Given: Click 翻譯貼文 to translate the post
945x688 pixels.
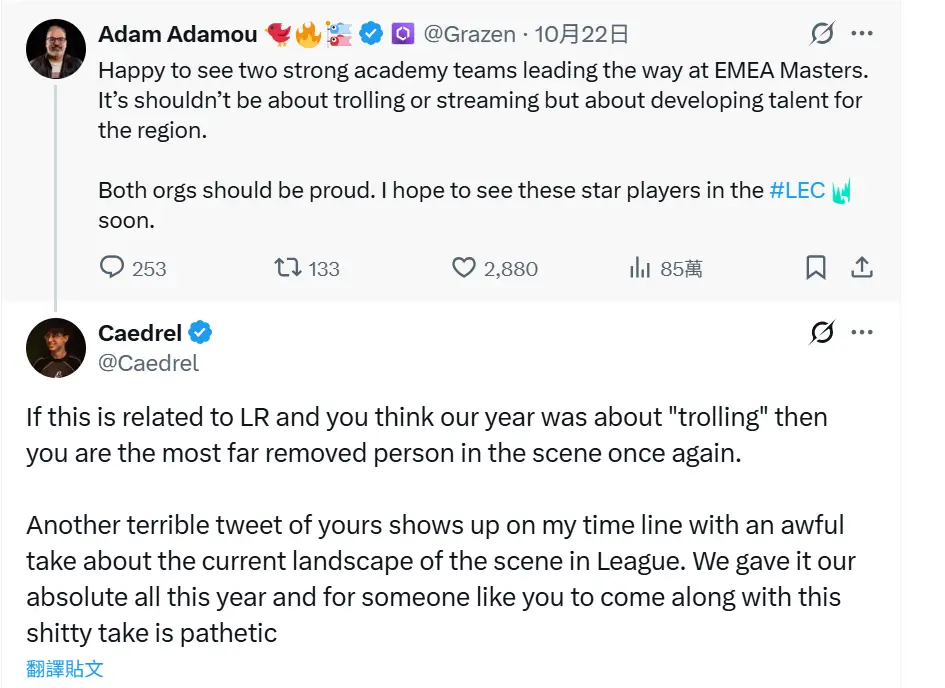Looking at the screenshot, I should click(65, 669).
